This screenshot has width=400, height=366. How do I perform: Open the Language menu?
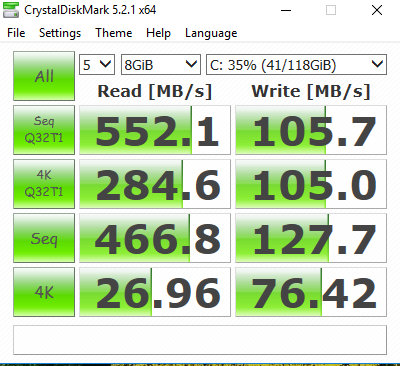point(211,33)
